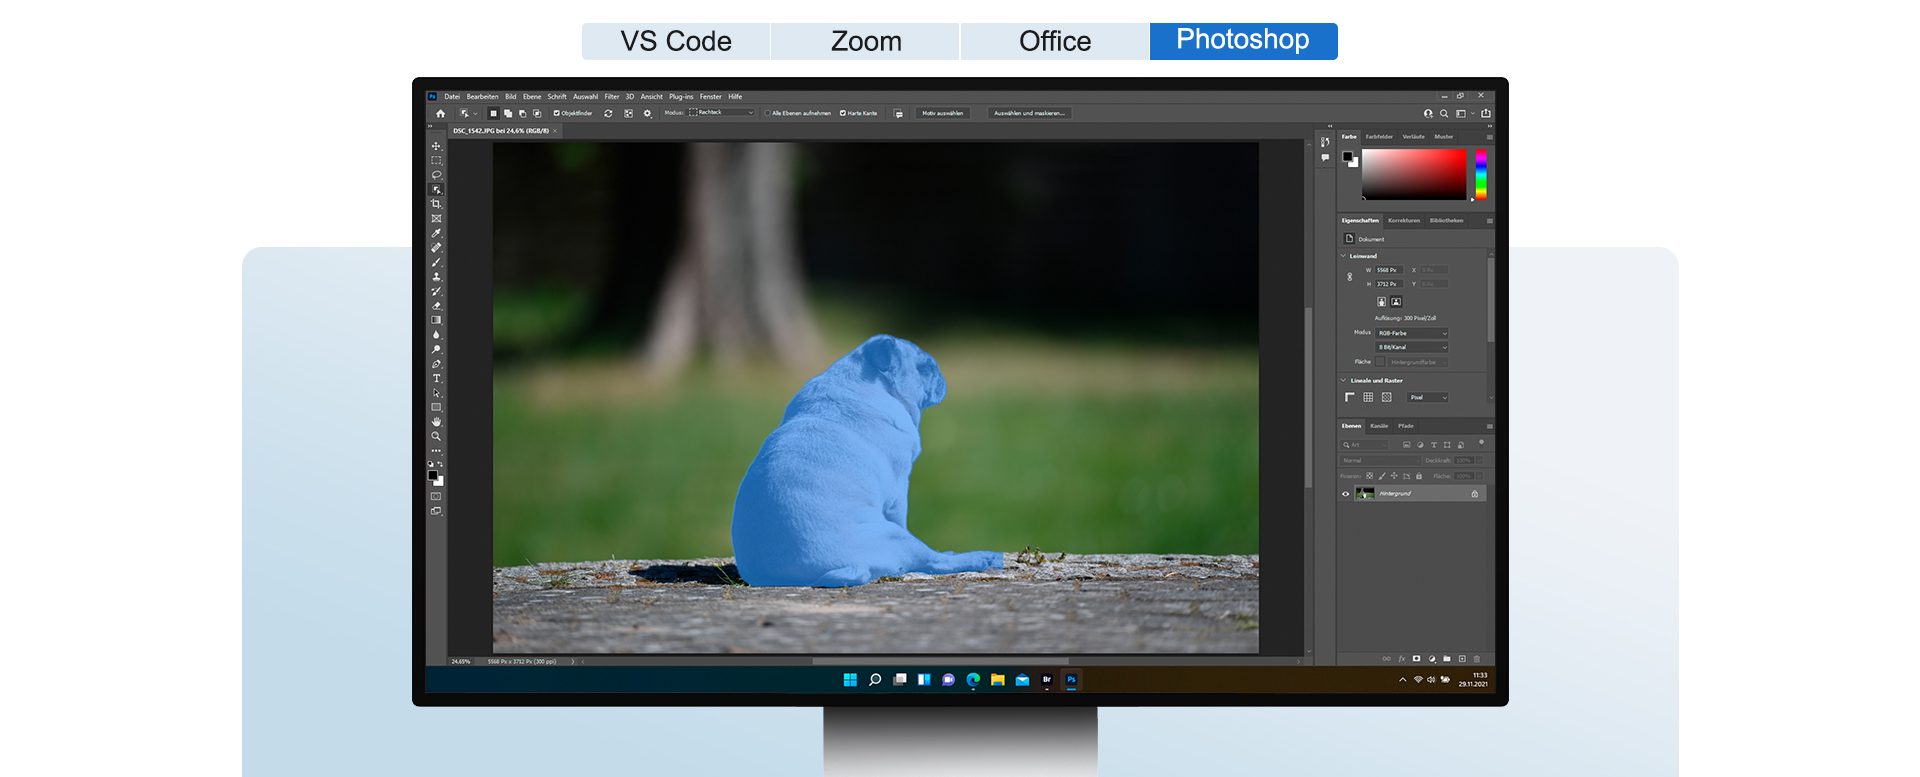Choose the Subtract from Selection mode button
The width and height of the screenshot is (1920, 777).
click(522, 113)
